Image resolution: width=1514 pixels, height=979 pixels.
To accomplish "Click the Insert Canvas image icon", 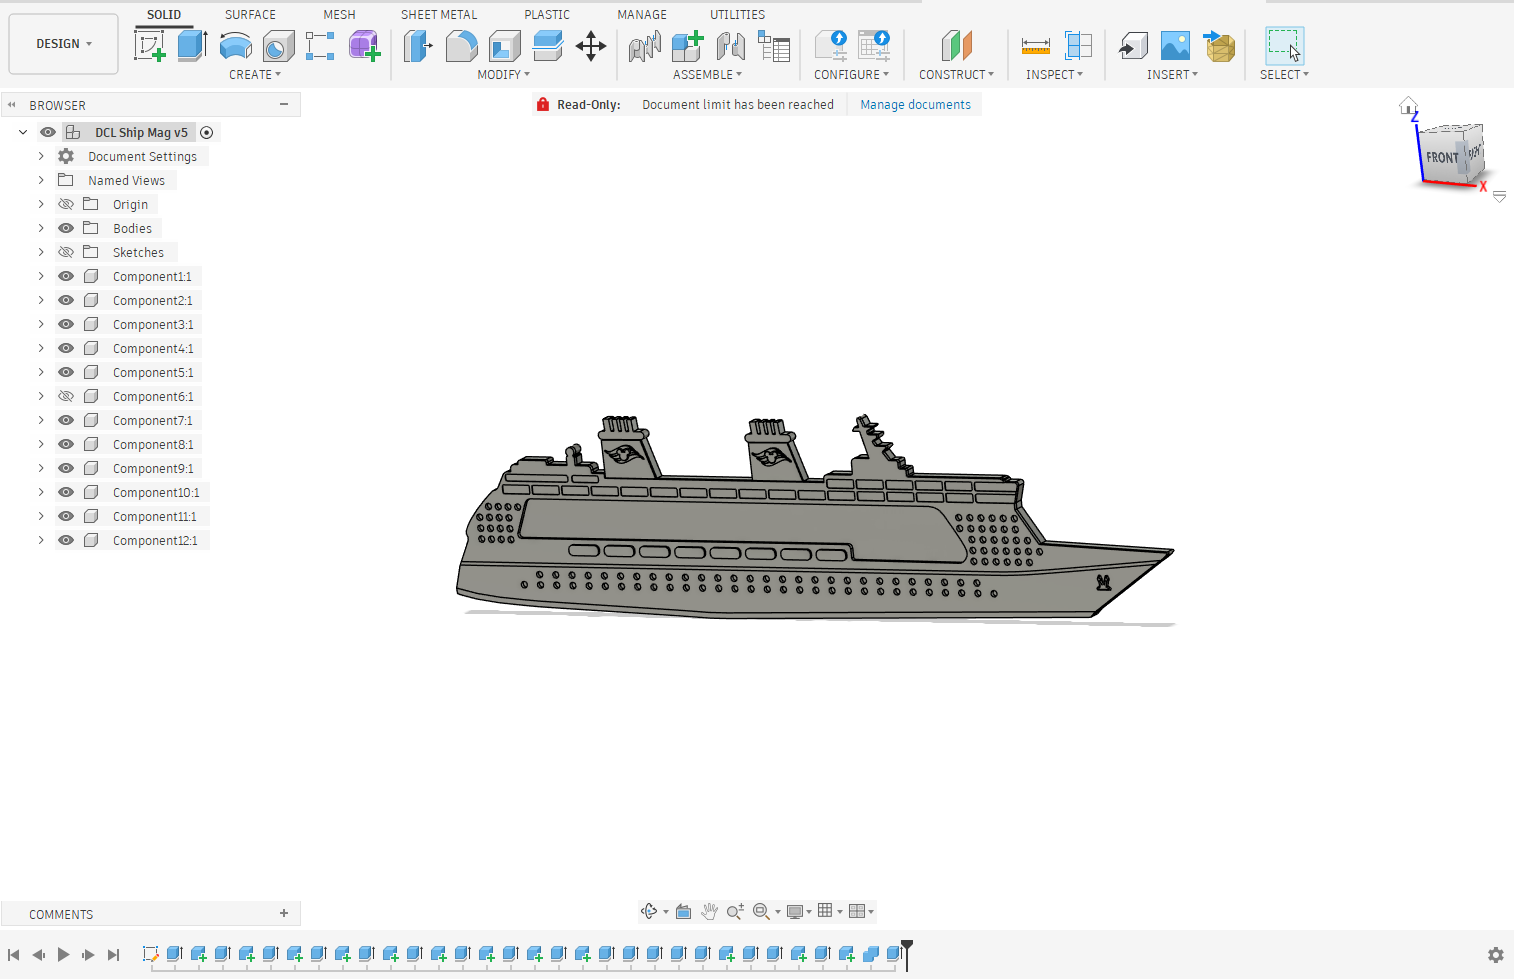I will (1175, 46).
